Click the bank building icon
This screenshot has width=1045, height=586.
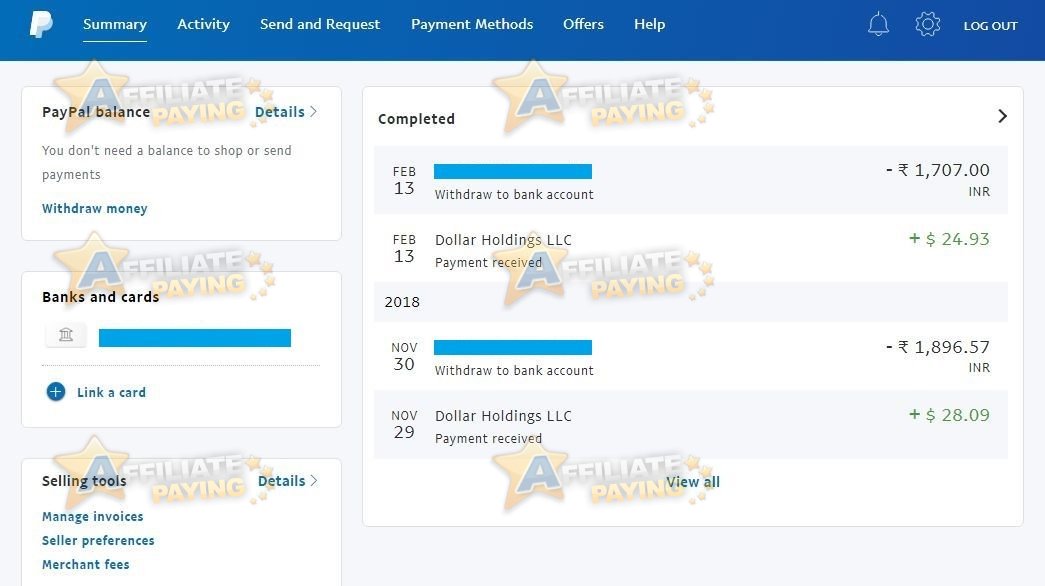[66, 335]
